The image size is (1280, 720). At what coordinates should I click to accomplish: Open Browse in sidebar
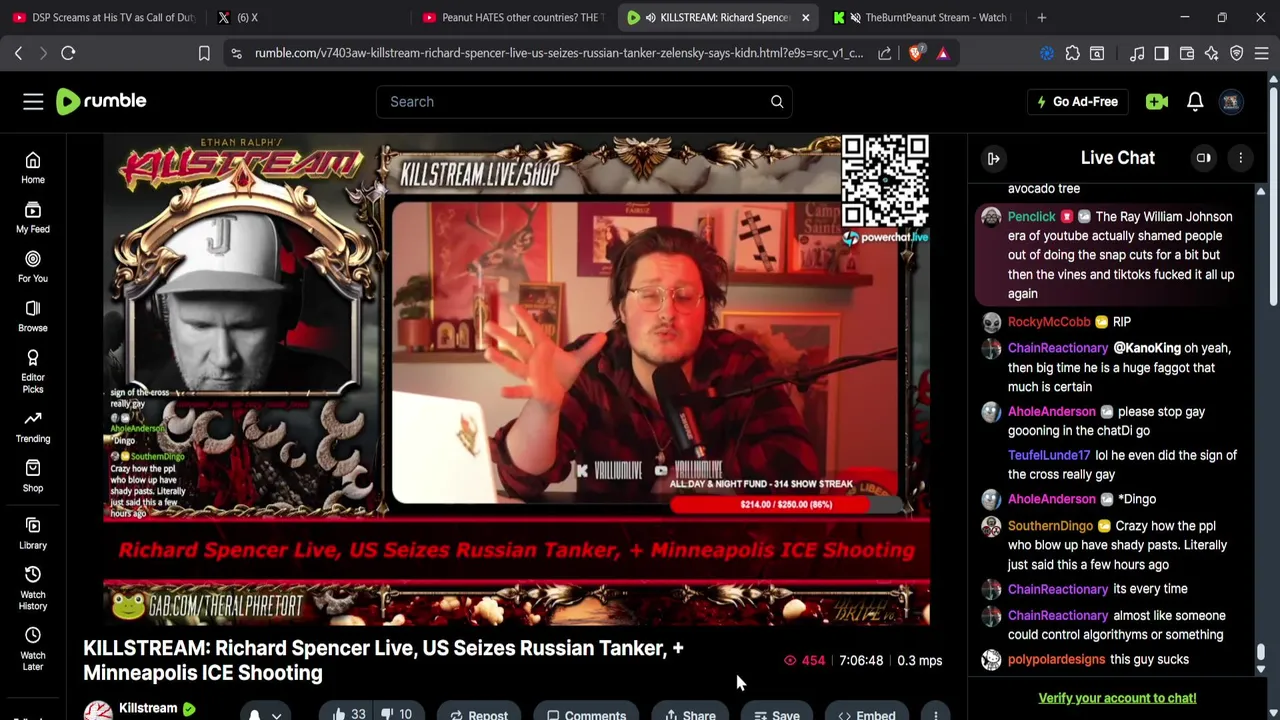point(33,316)
